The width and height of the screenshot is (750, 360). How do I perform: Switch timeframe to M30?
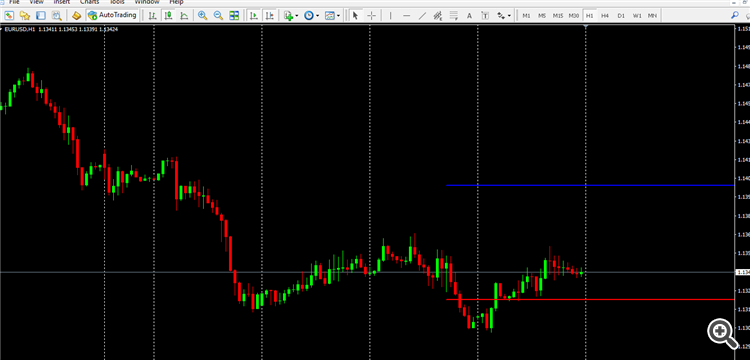(574, 16)
